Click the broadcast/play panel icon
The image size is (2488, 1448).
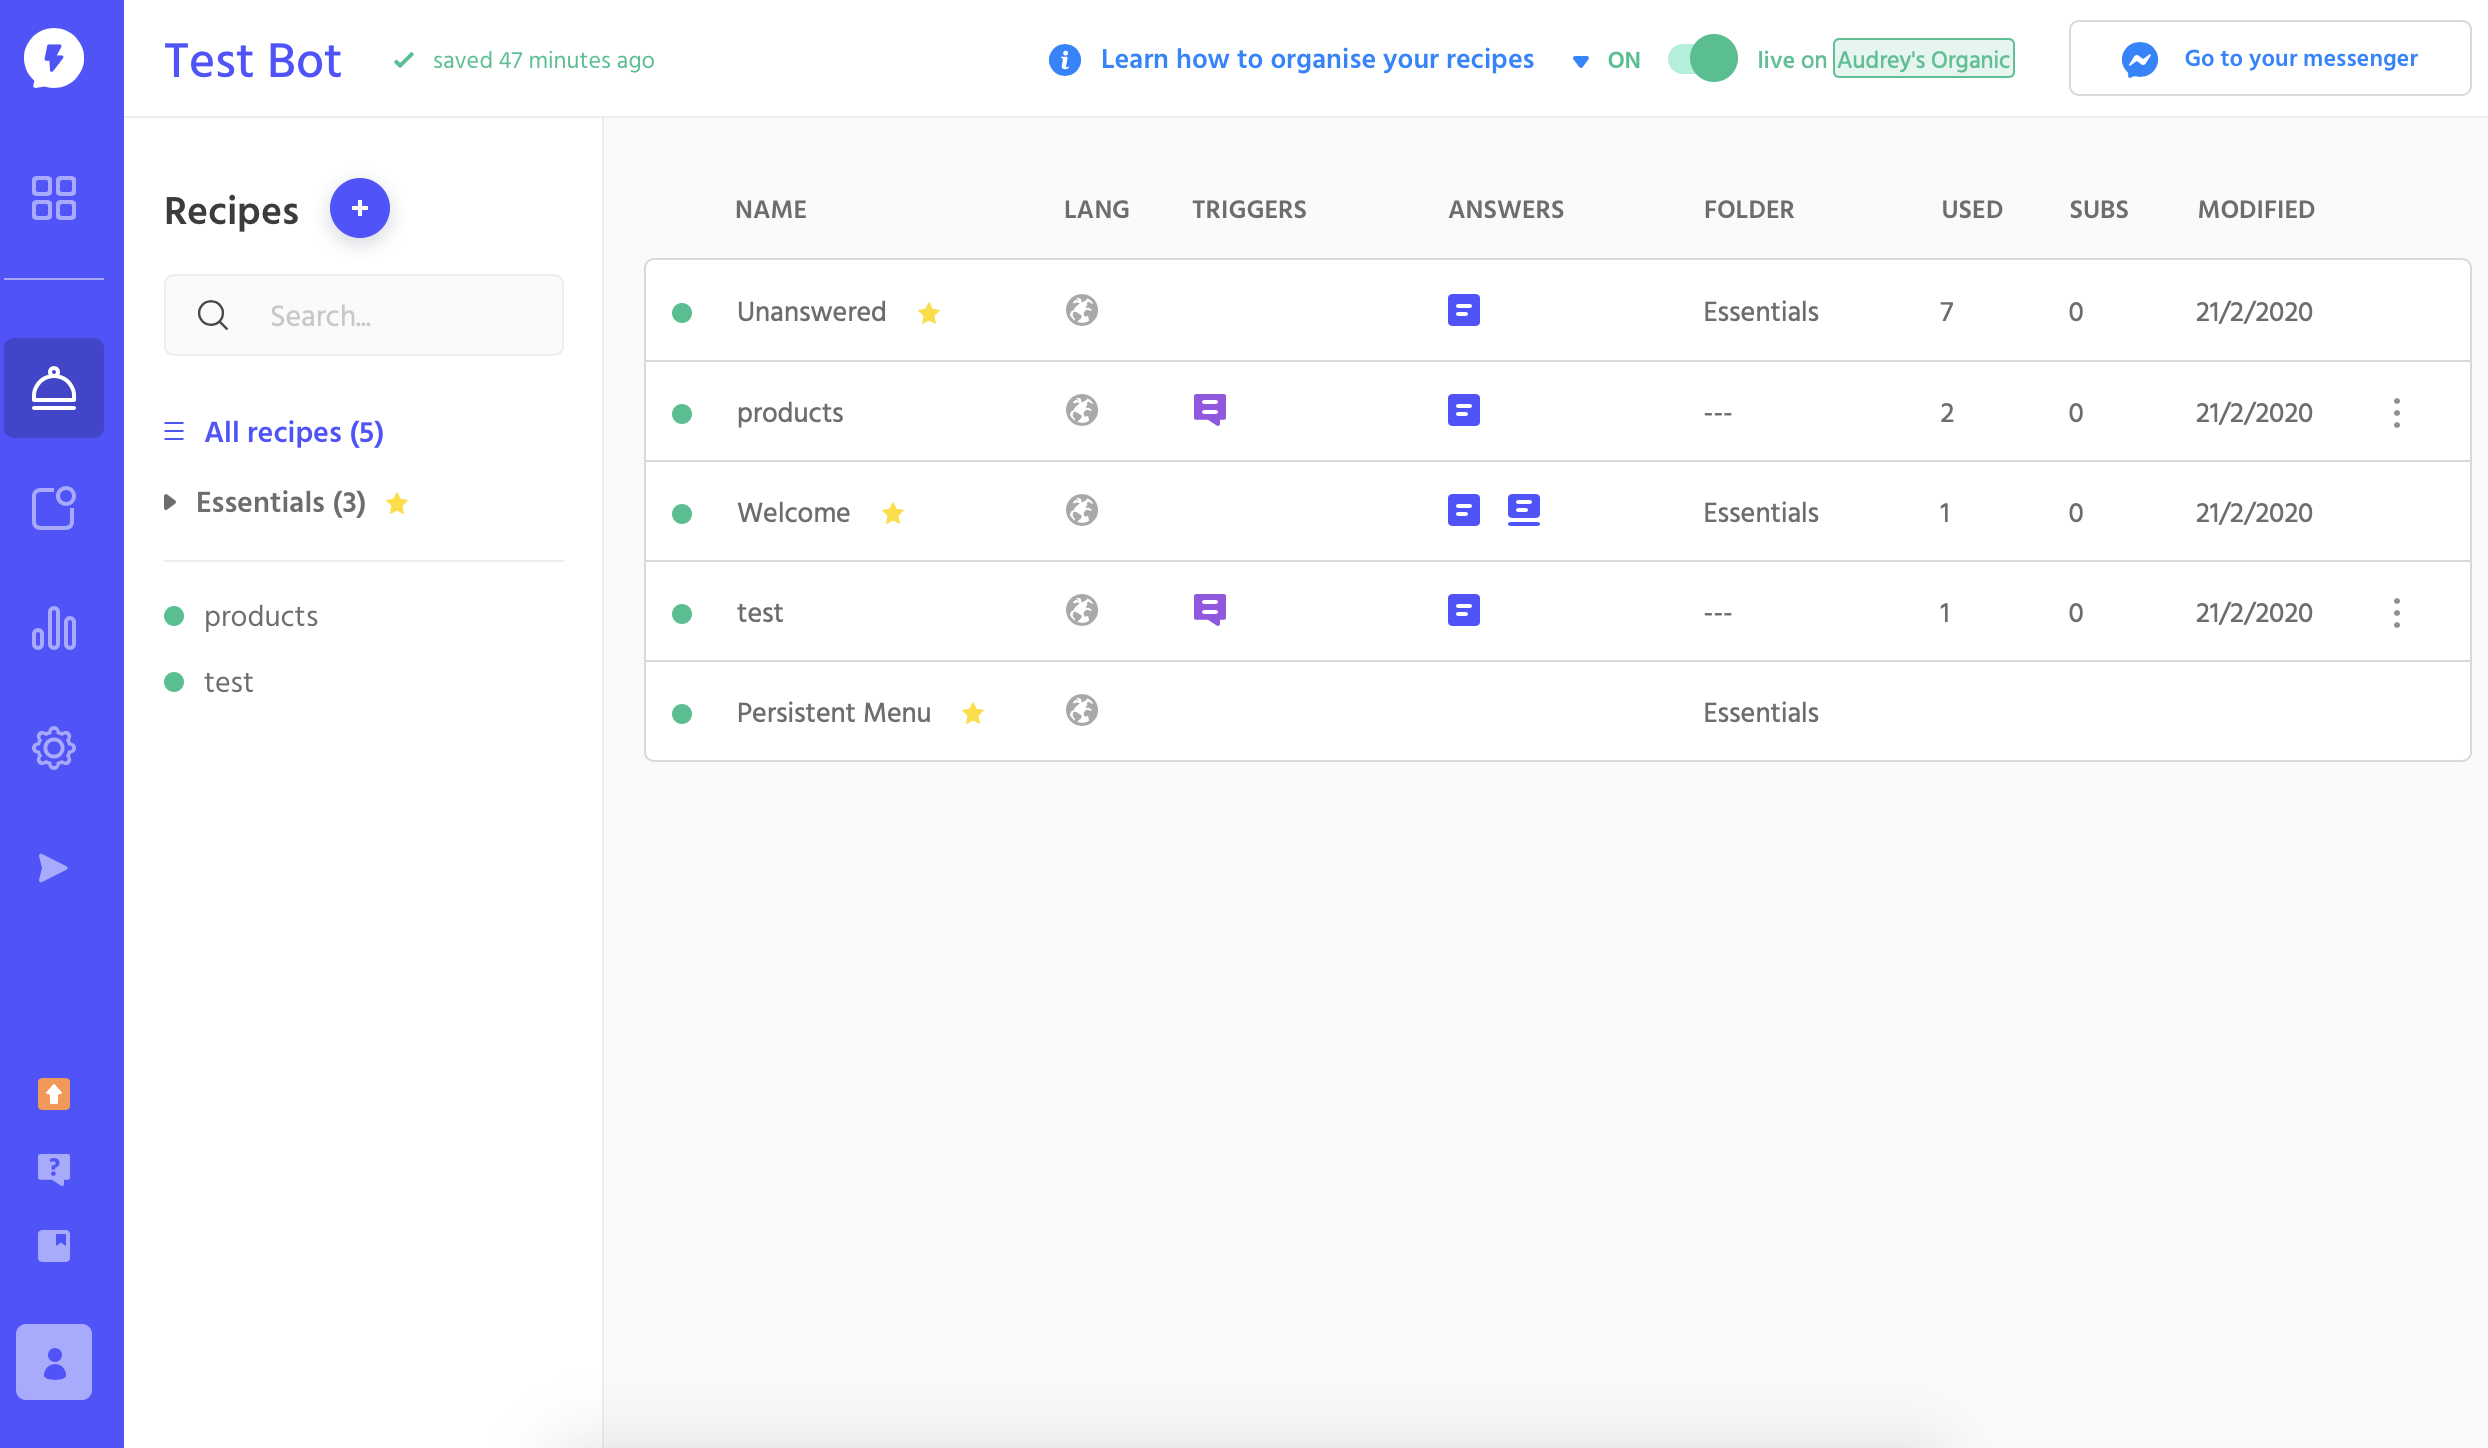(x=53, y=865)
